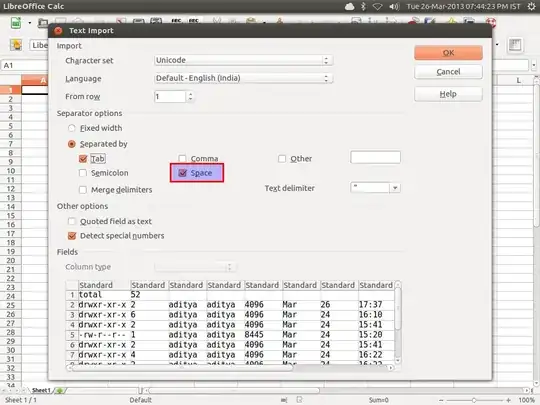
Task: Click 'Sum=0' in the status bar
Action: click(x=378, y=400)
